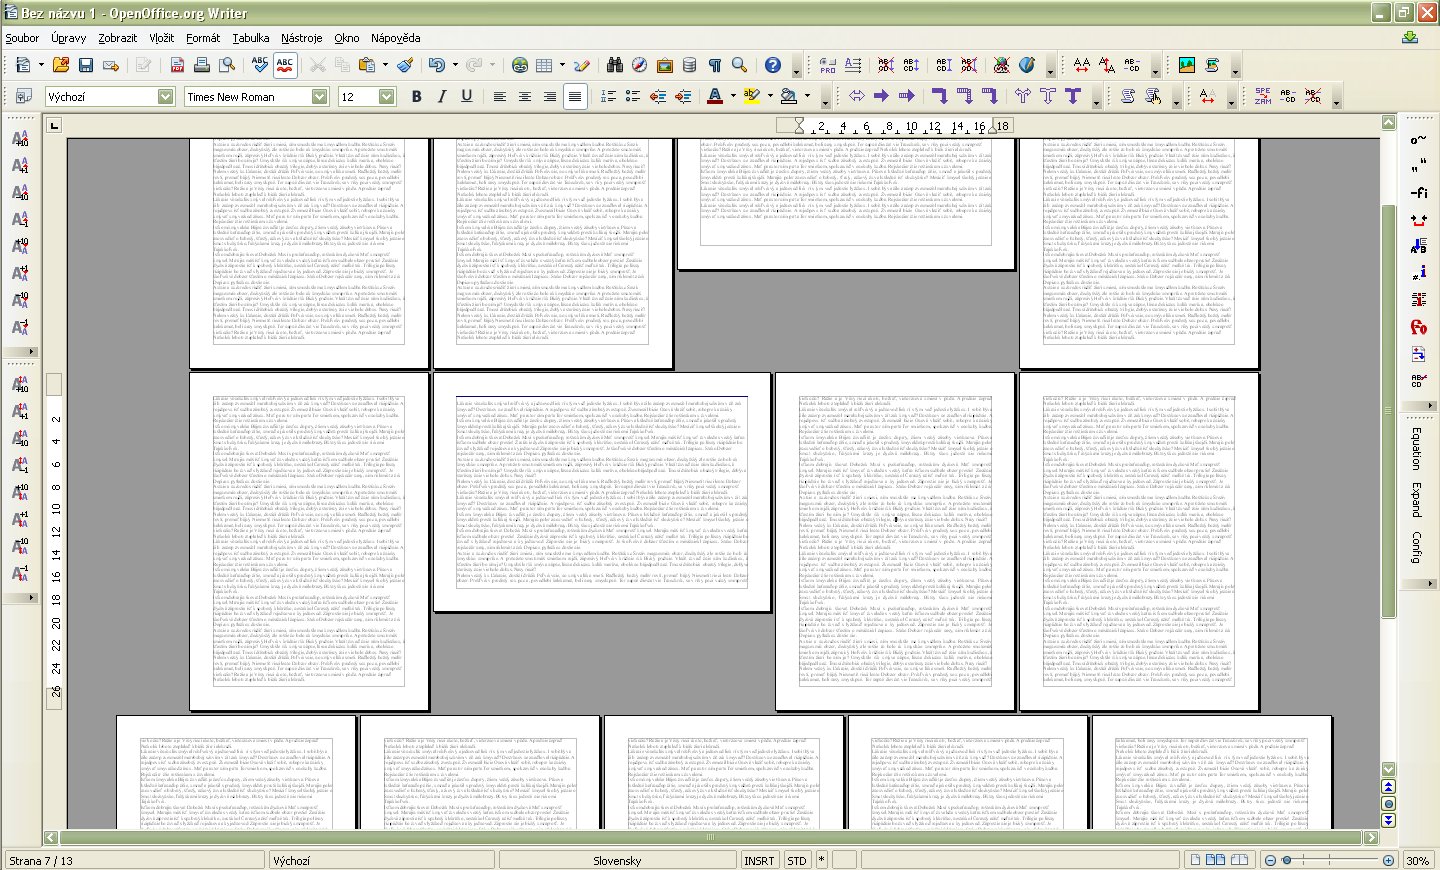
Task: Open OpenOffice Help question-mark icon
Action: [x=772, y=65]
